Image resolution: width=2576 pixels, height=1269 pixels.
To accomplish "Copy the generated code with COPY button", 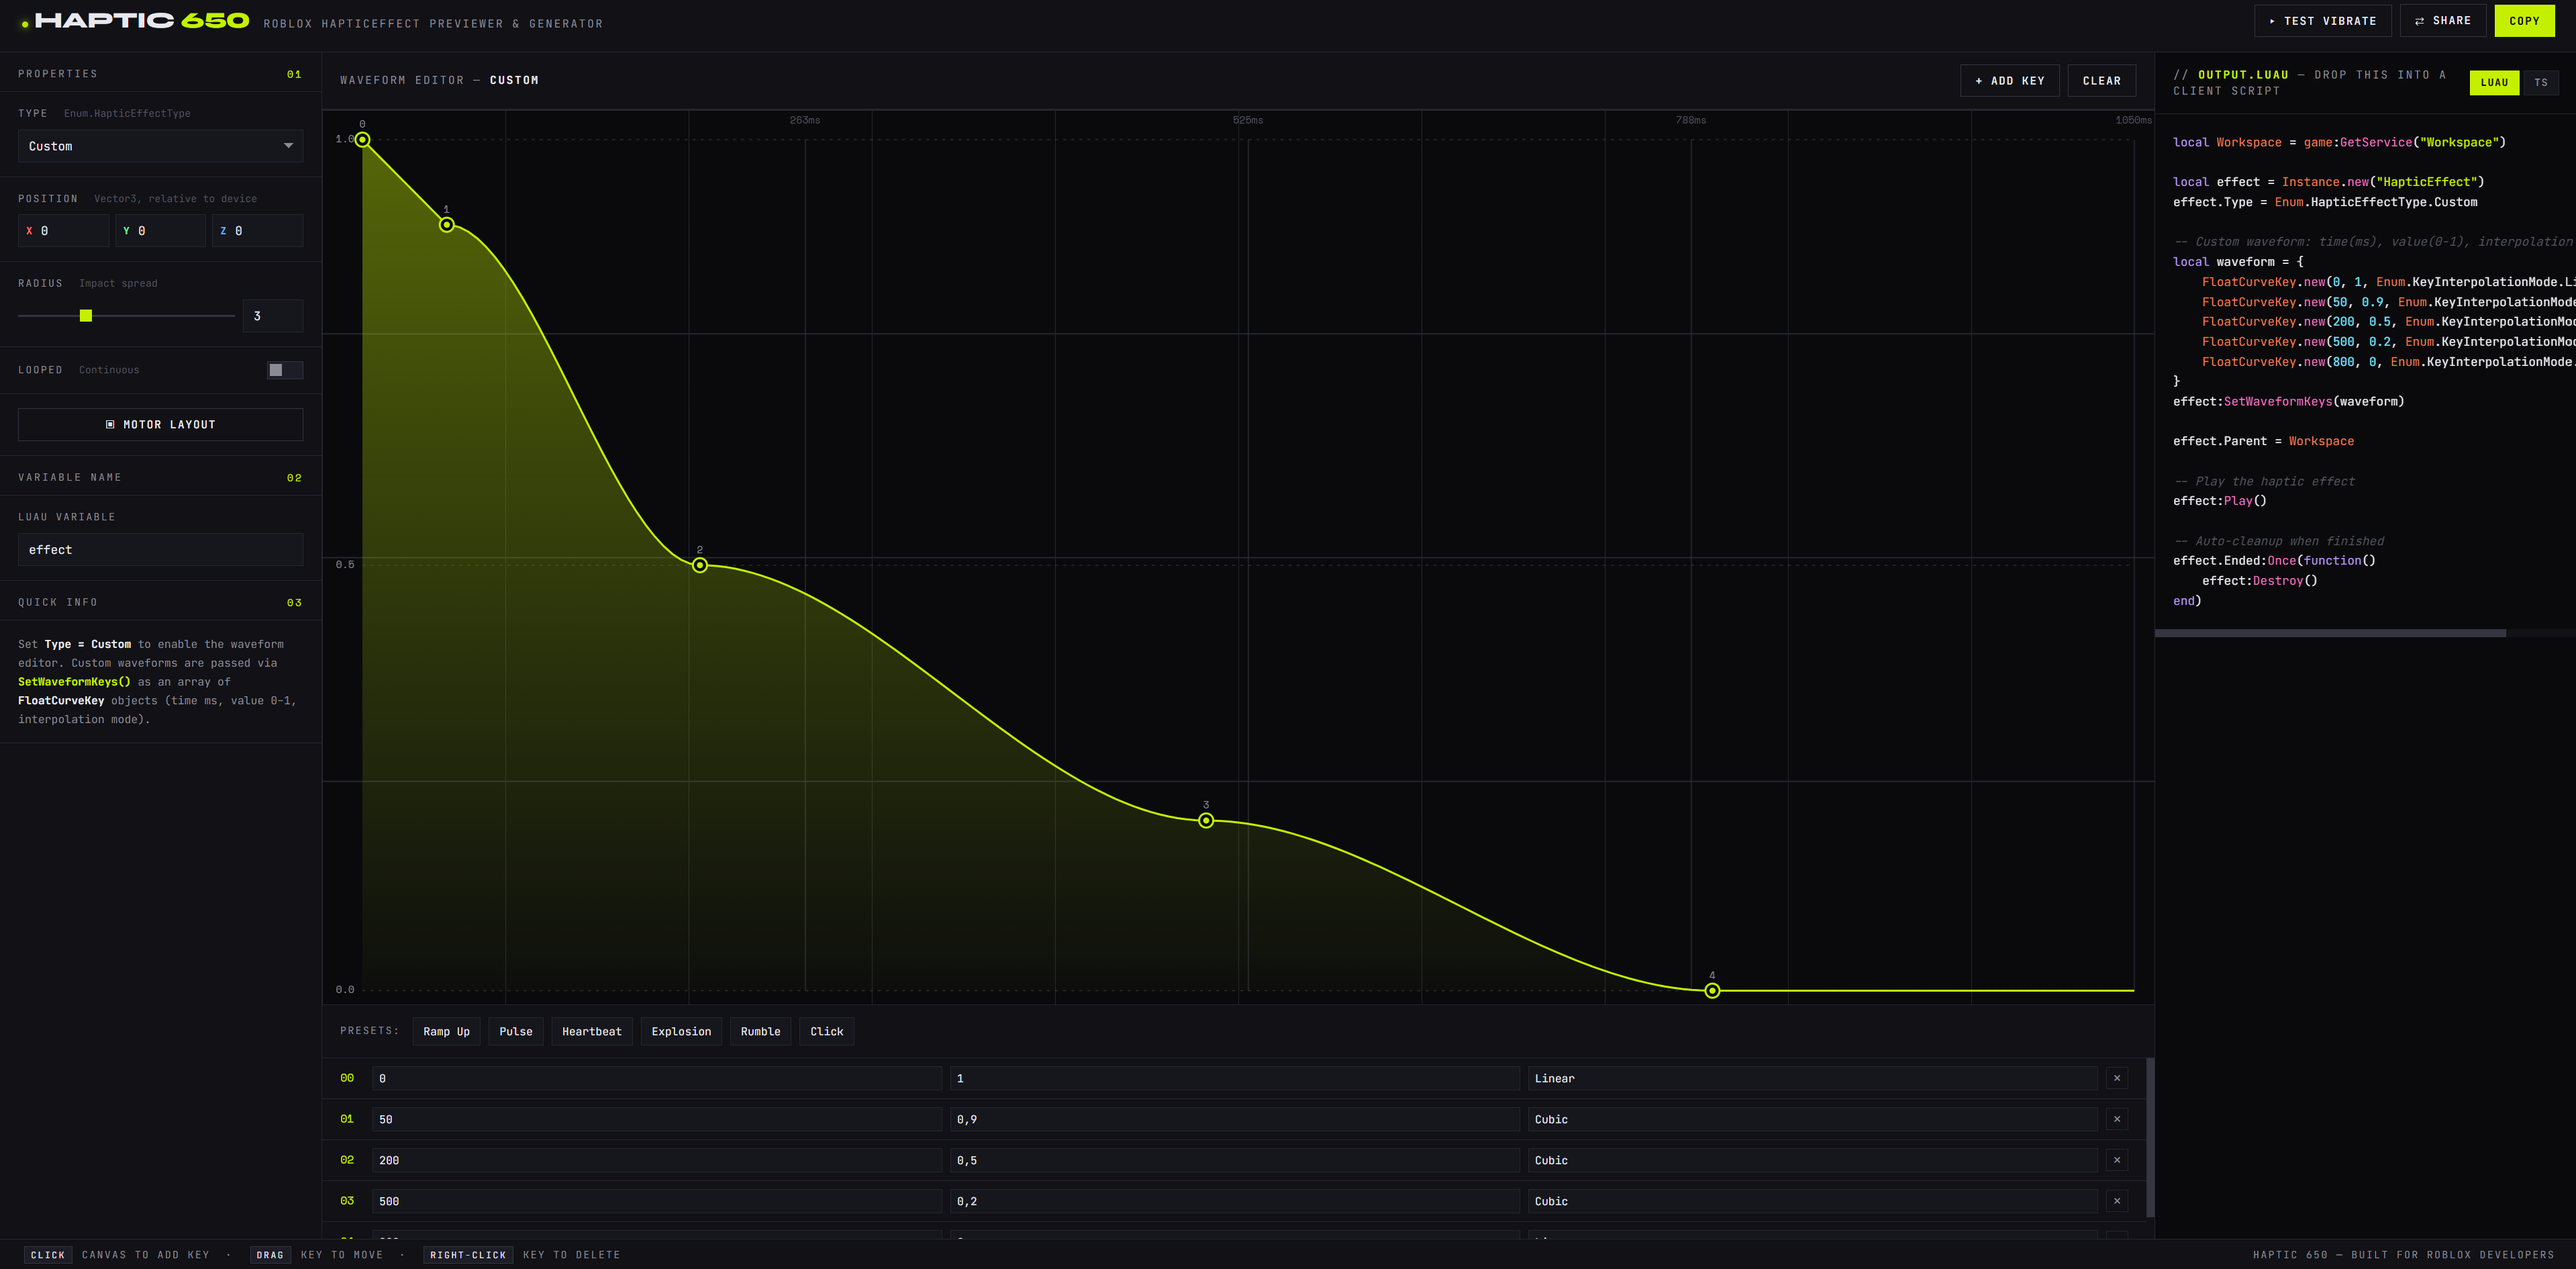I will (x=2524, y=21).
